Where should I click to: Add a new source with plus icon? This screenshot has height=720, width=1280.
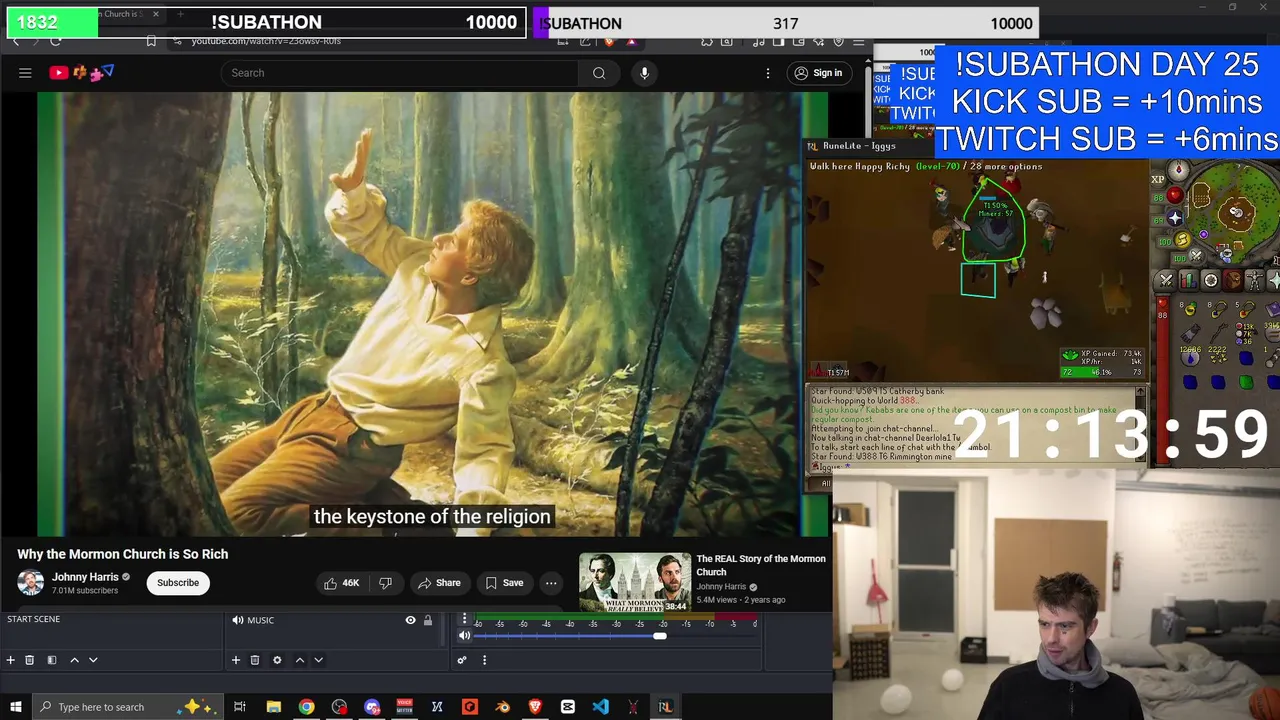click(235, 660)
